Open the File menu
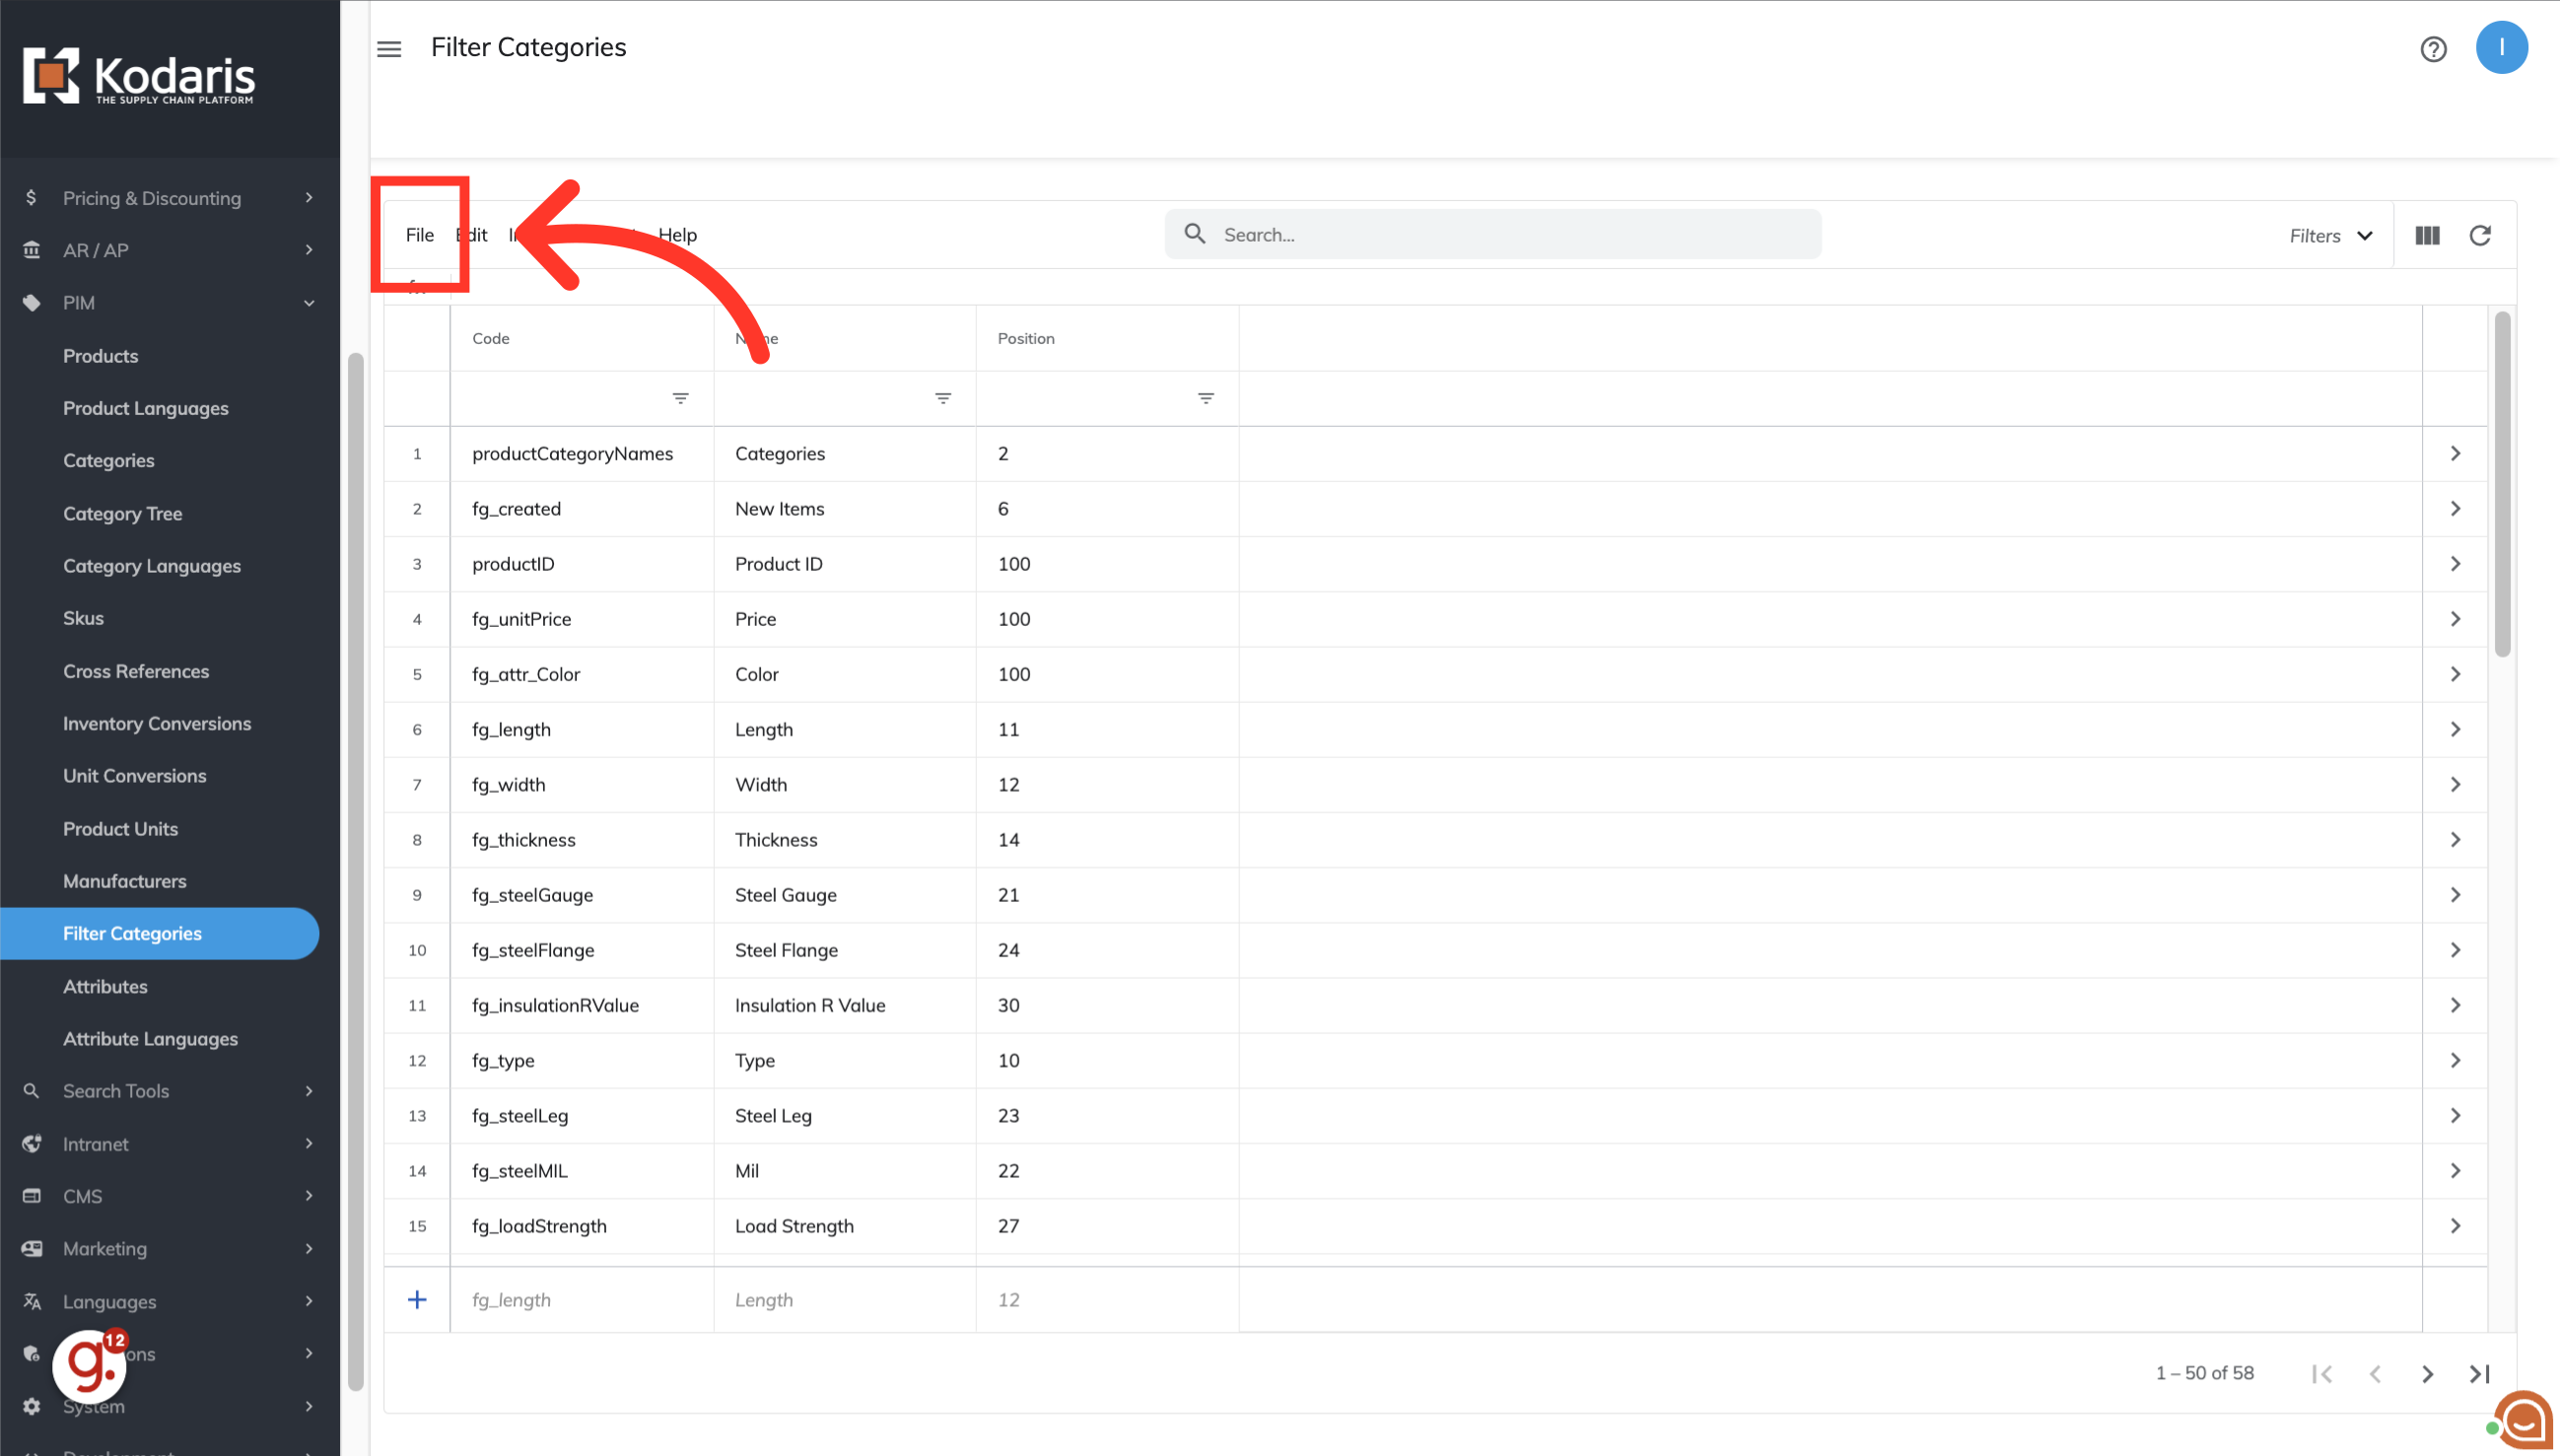The height and width of the screenshot is (1456, 2560). [419, 234]
